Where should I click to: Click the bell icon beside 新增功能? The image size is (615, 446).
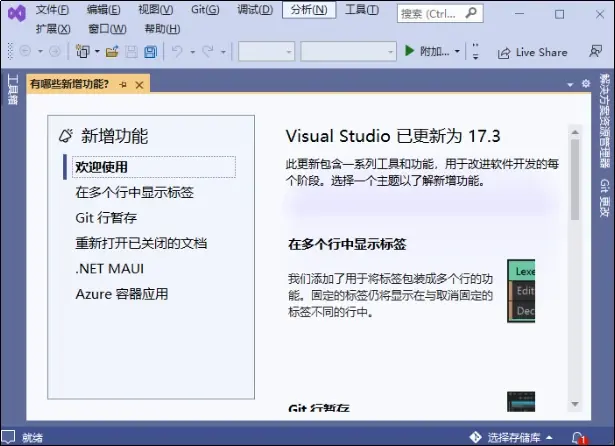66,136
